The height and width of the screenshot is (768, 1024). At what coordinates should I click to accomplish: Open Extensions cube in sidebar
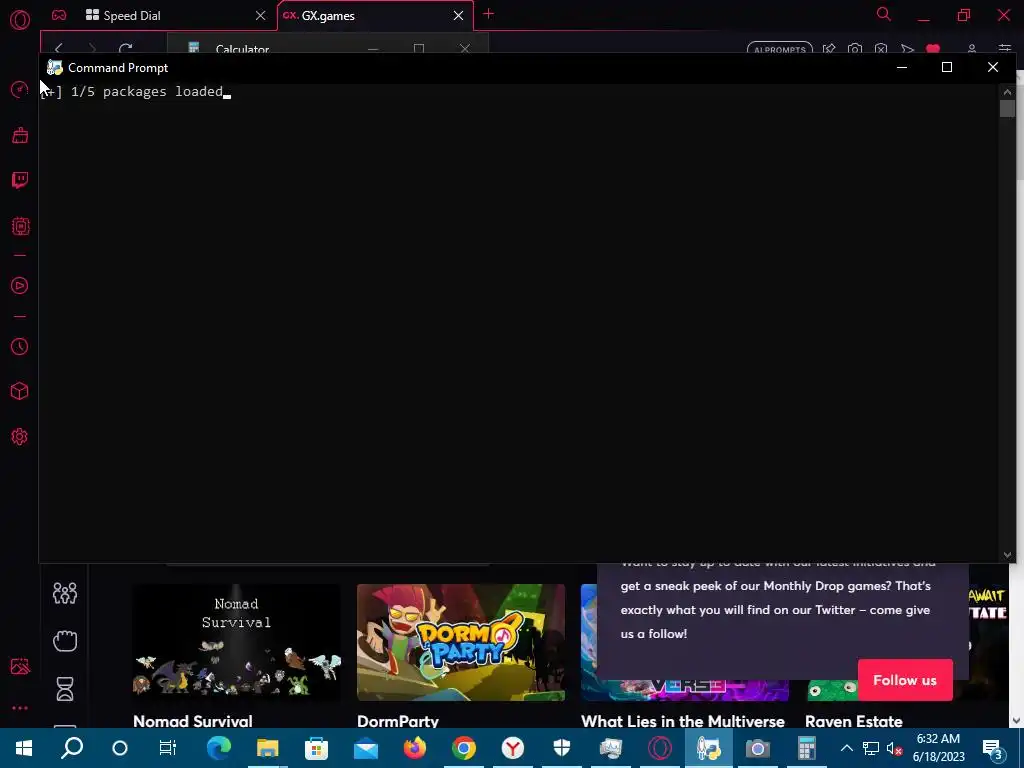pos(20,391)
